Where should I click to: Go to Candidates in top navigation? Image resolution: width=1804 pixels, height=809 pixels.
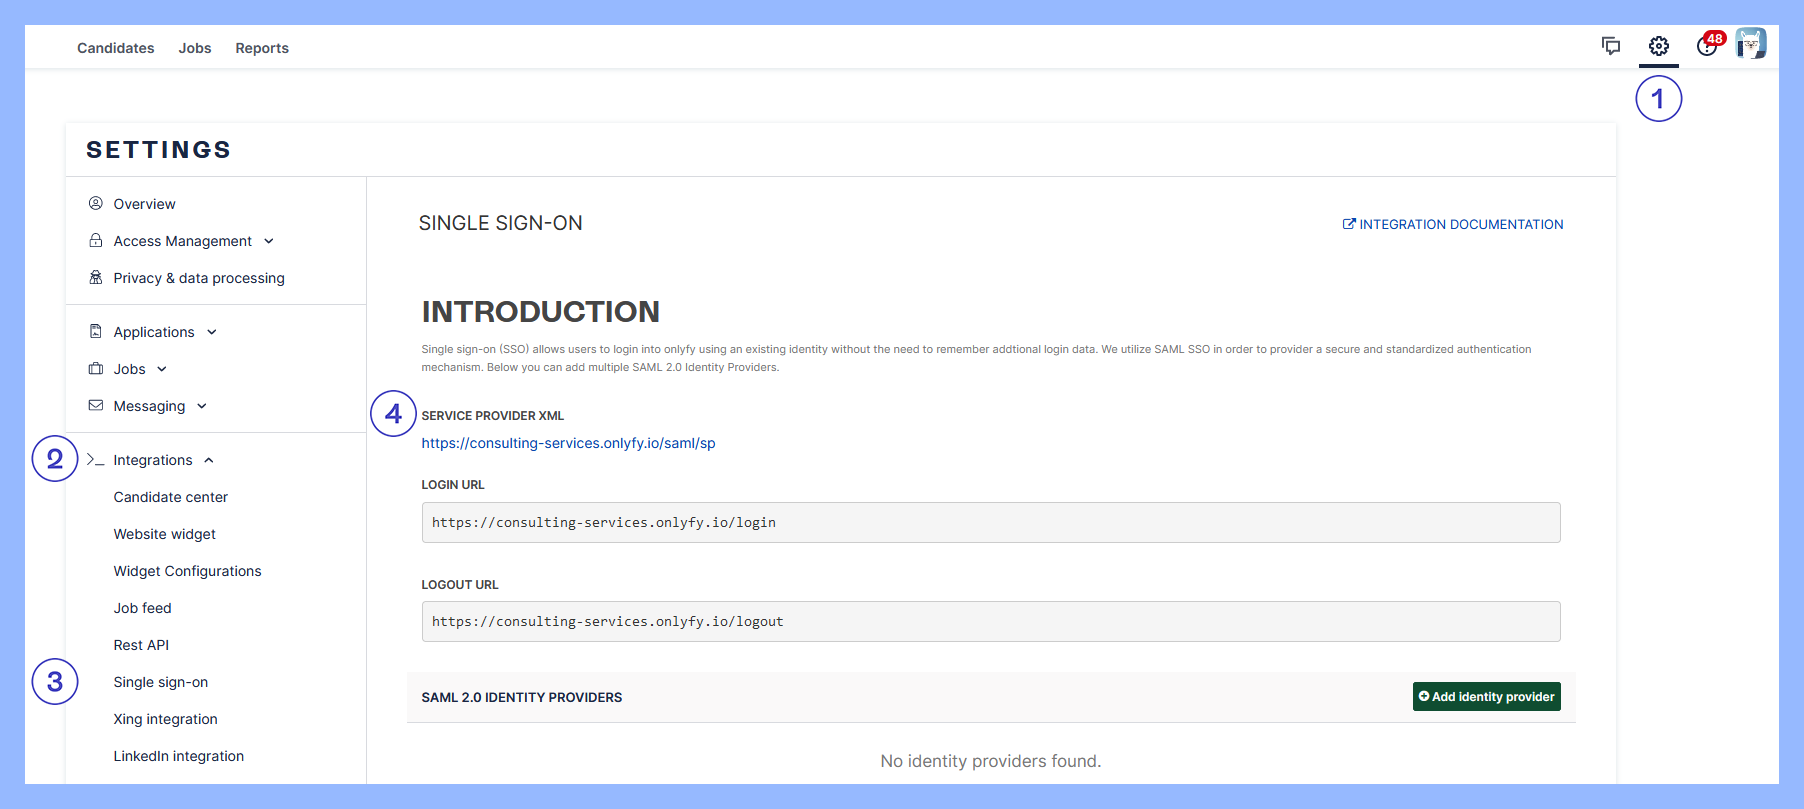[x=116, y=48]
